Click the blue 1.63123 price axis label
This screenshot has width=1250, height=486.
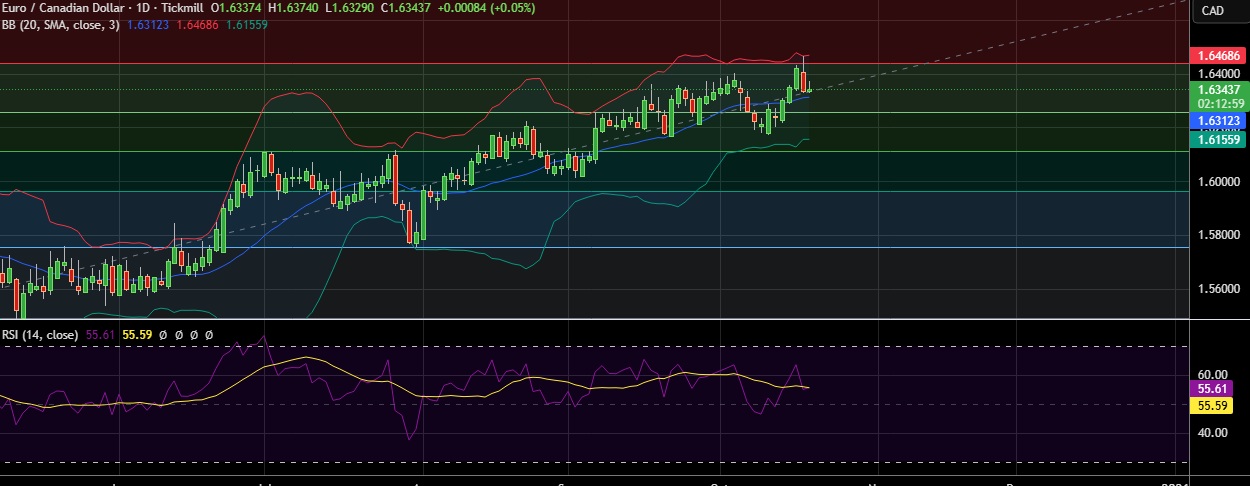coord(1216,120)
